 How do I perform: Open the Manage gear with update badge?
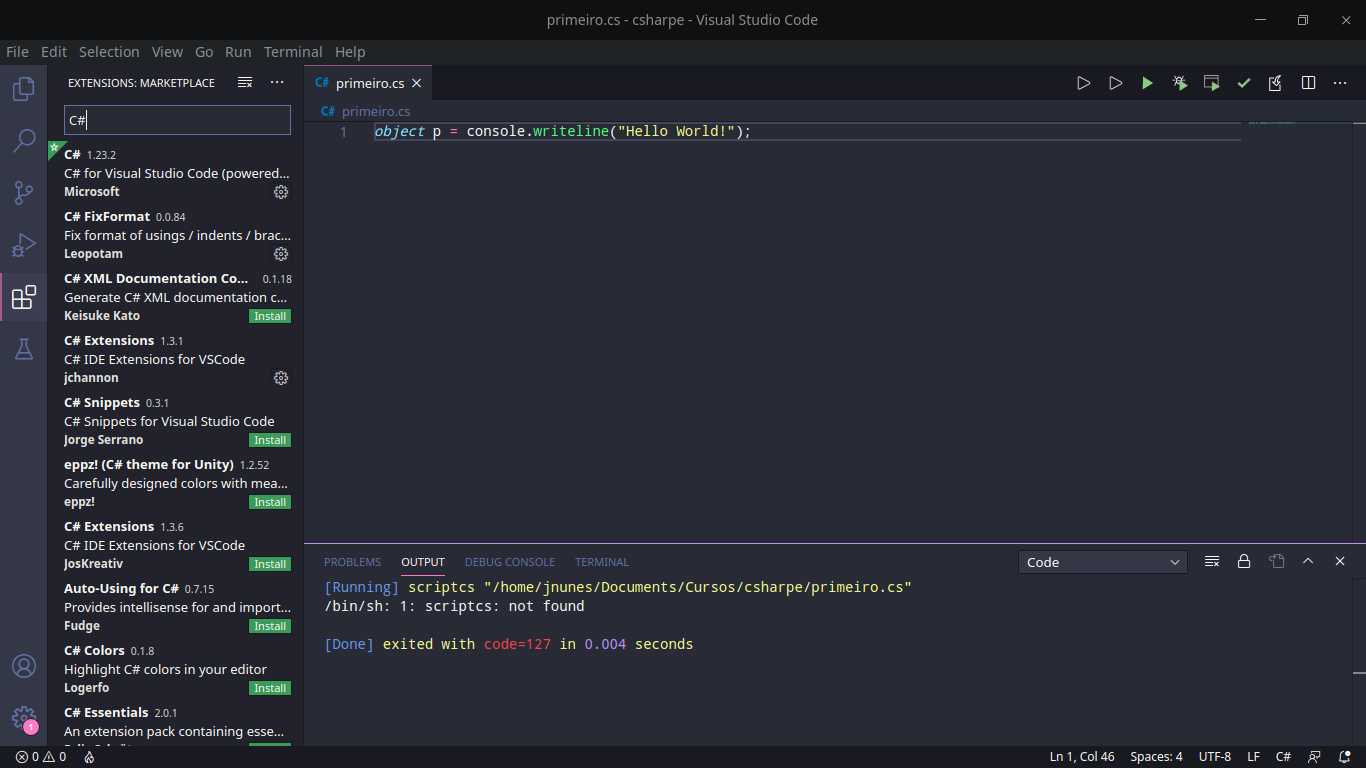(x=24, y=718)
